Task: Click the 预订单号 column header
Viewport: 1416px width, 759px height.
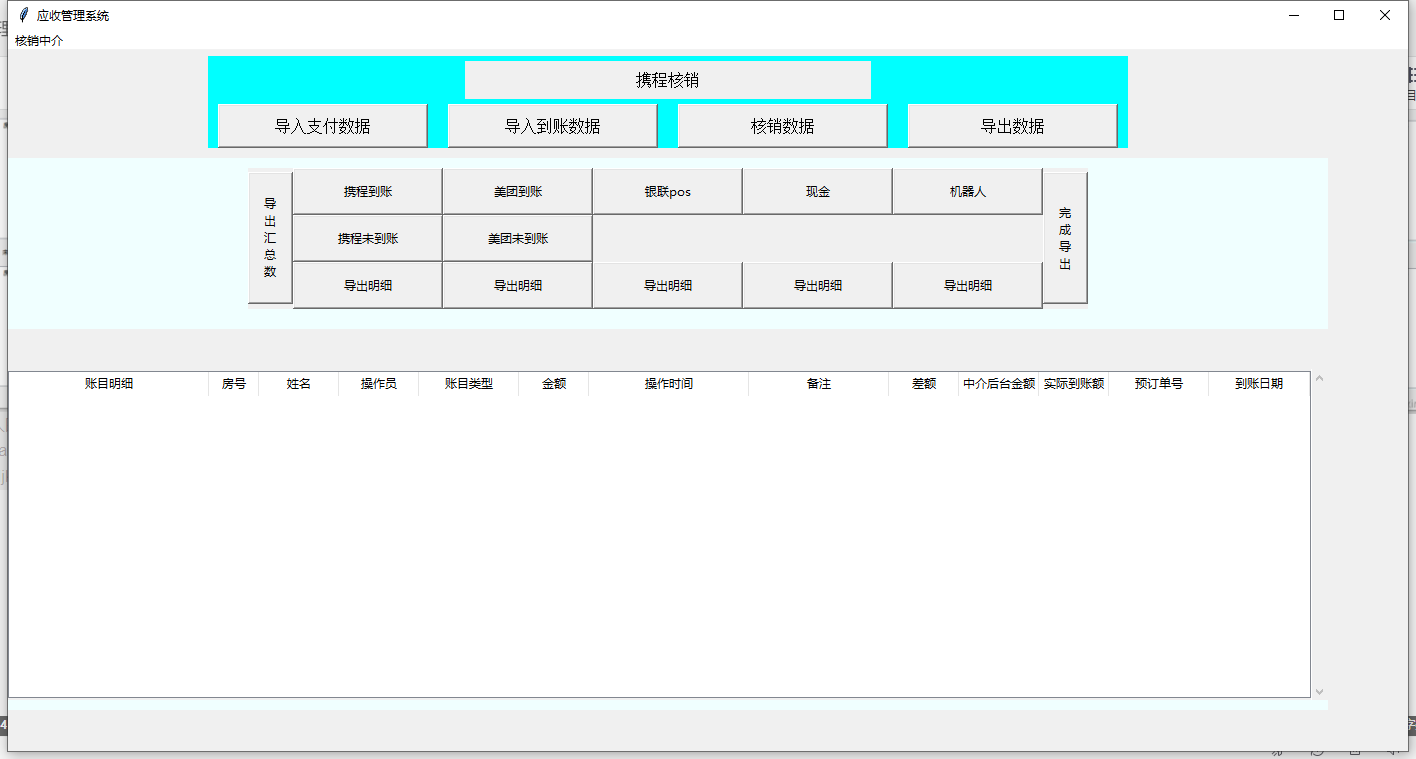Action: pyautogui.click(x=1159, y=384)
